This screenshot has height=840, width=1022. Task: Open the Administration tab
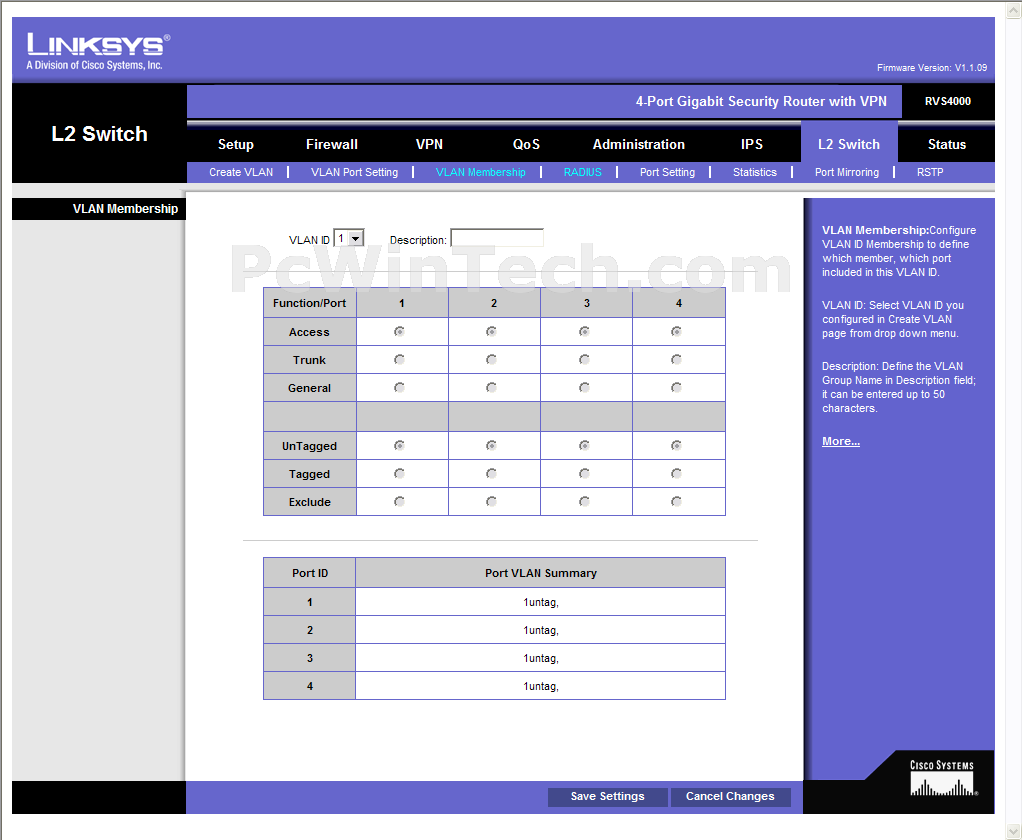639,145
